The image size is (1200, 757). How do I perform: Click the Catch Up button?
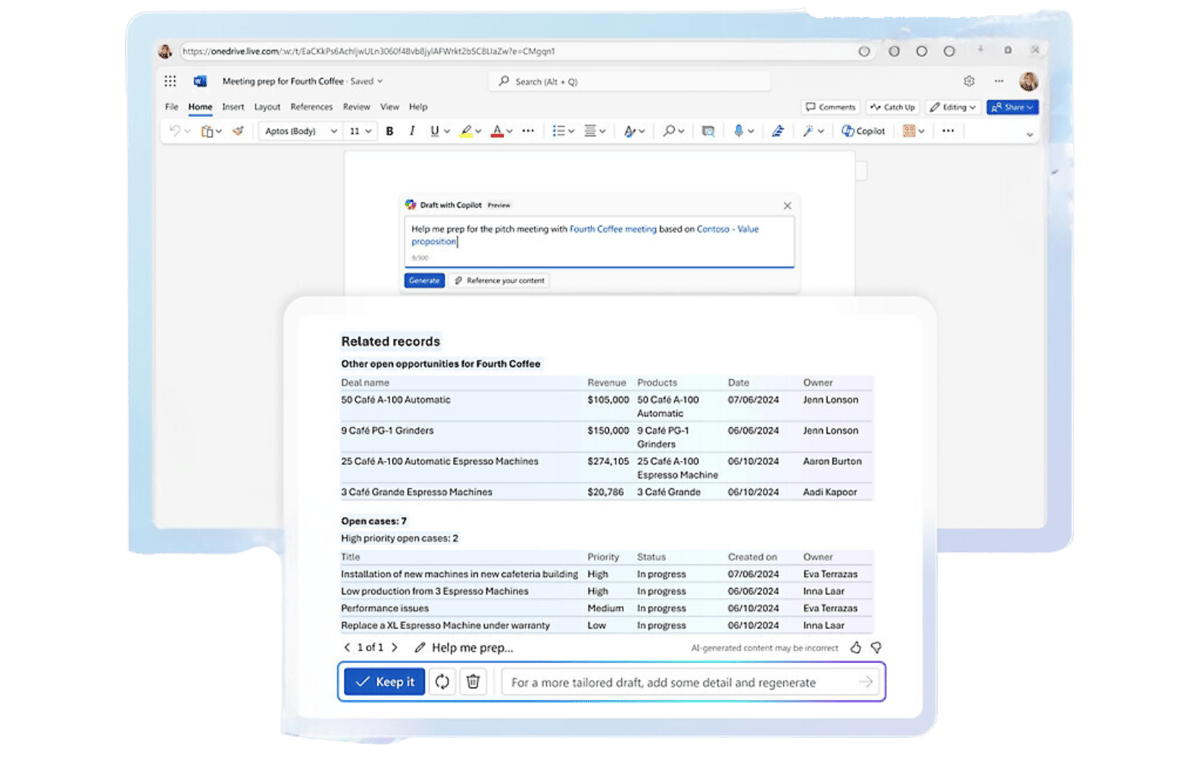(892, 107)
